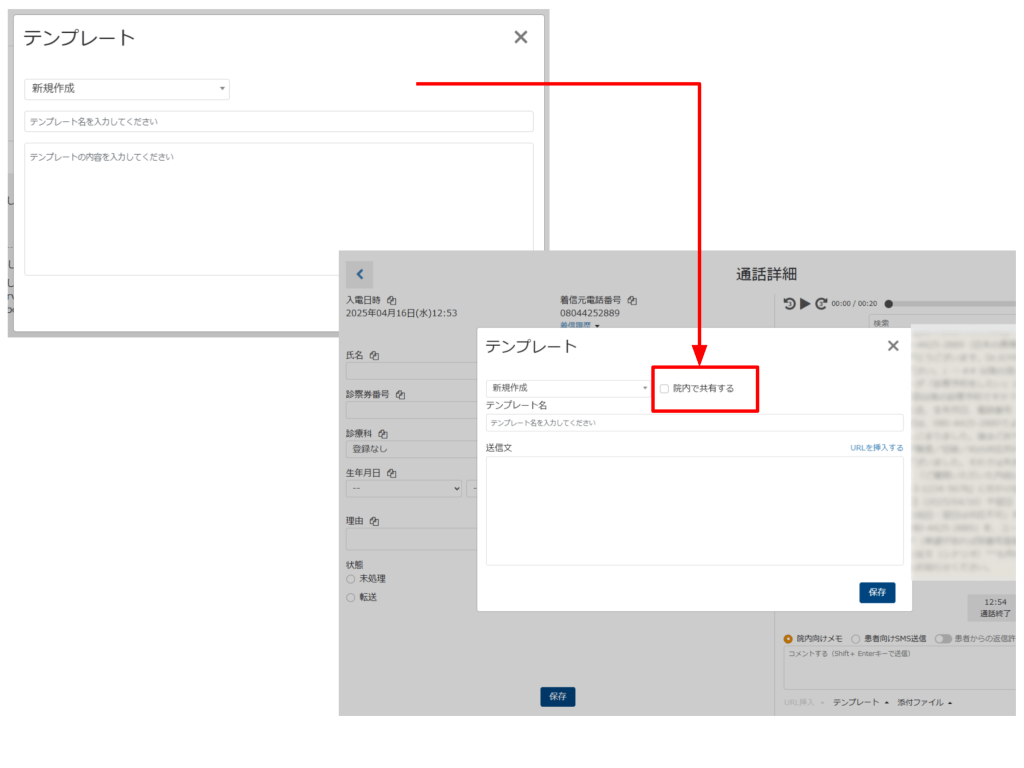The width and height of the screenshot is (1024, 768).
Task: Click copy icon beside 診察券番号
Action: (400, 395)
